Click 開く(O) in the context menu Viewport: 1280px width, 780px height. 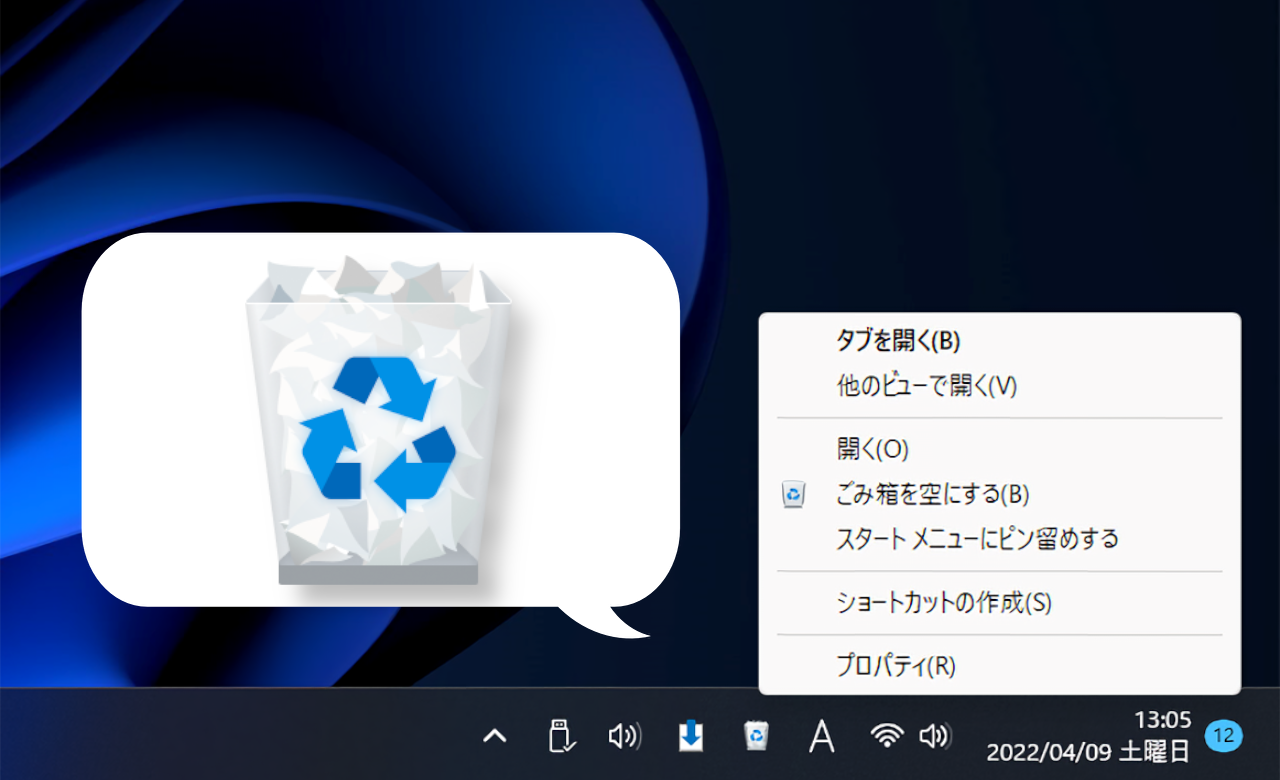pos(999,450)
